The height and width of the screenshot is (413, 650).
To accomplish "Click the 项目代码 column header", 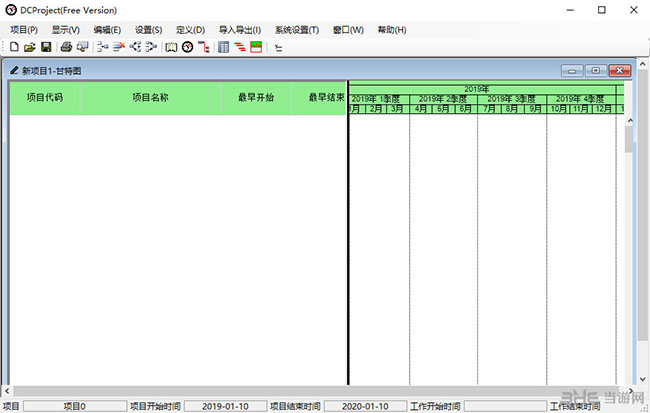I will (x=45, y=98).
